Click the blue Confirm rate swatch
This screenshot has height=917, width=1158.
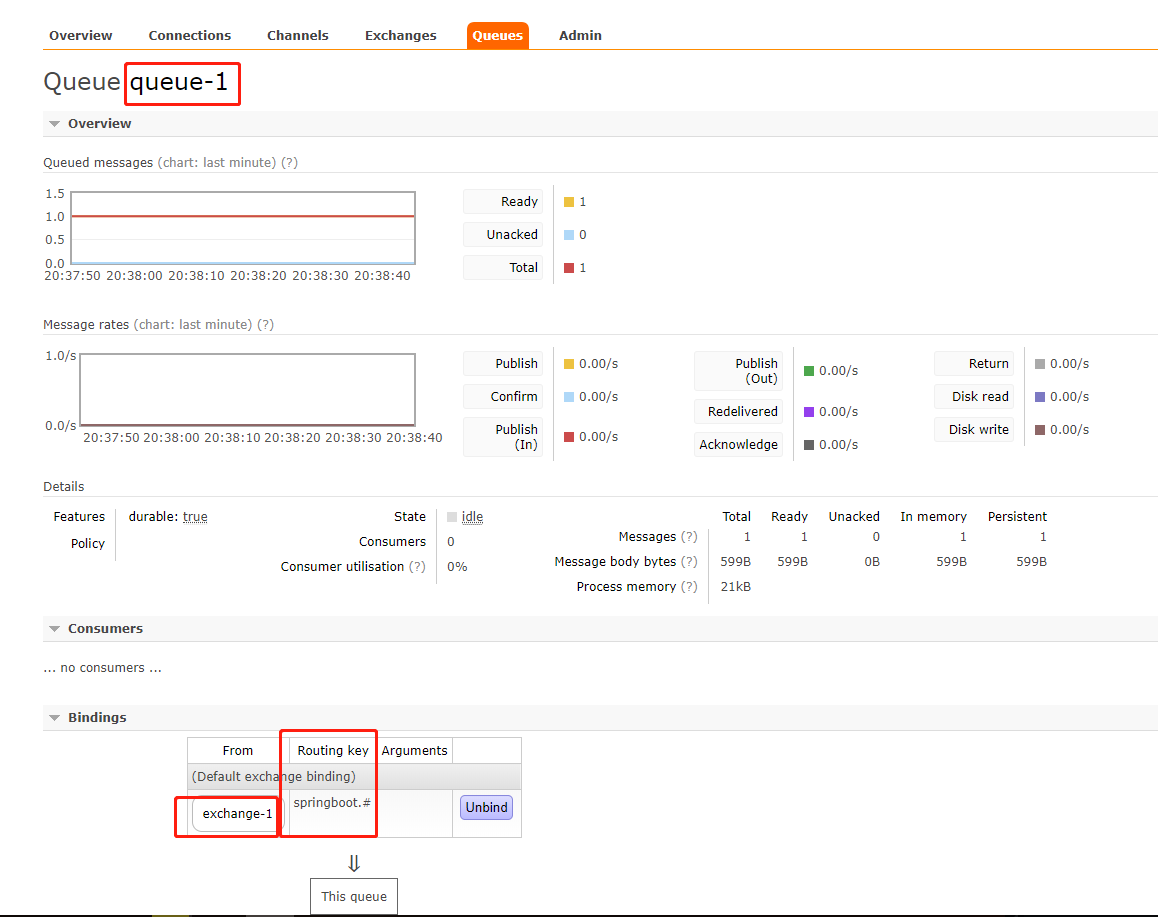[x=569, y=397]
